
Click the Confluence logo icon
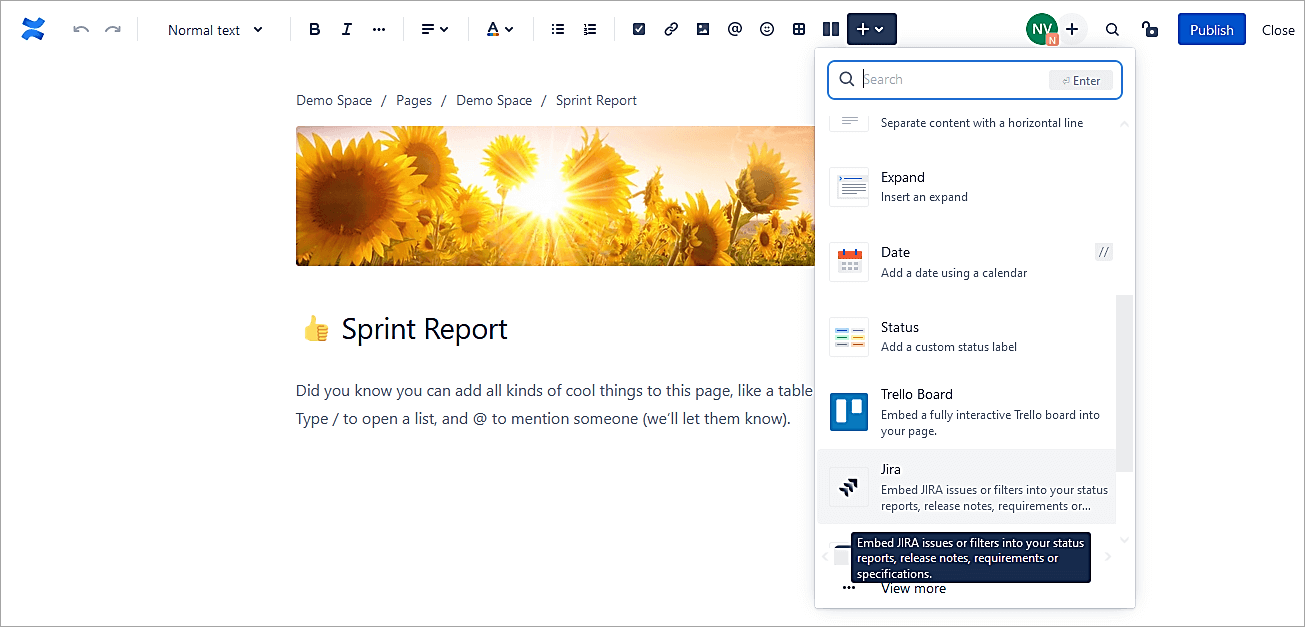[x=33, y=30]
